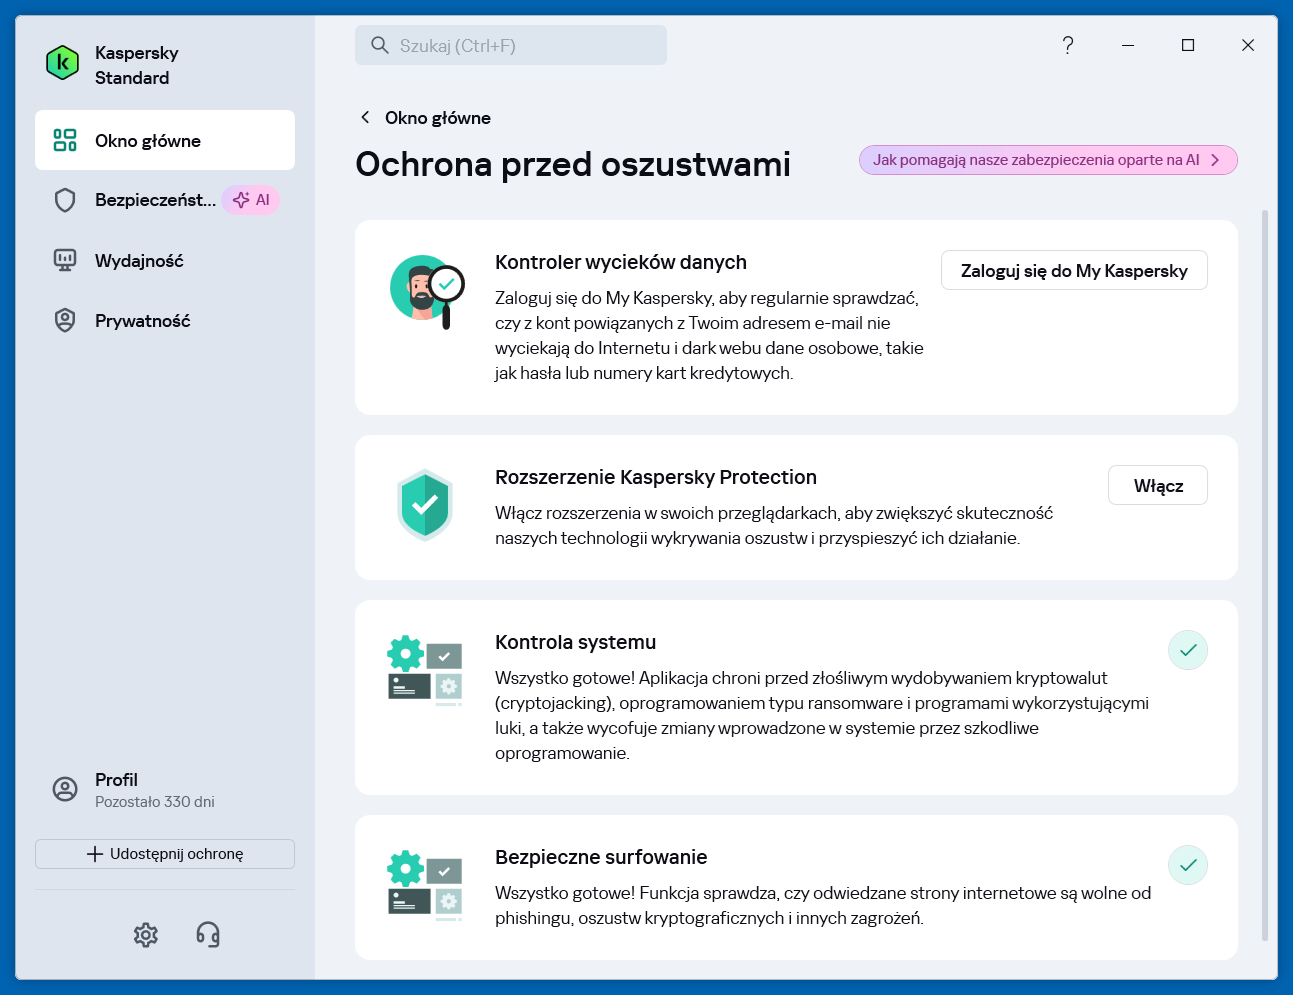Click the Kontroler wycieków danych illustration
Viewport: 1293px width, 995px height.
coord(427,290)
